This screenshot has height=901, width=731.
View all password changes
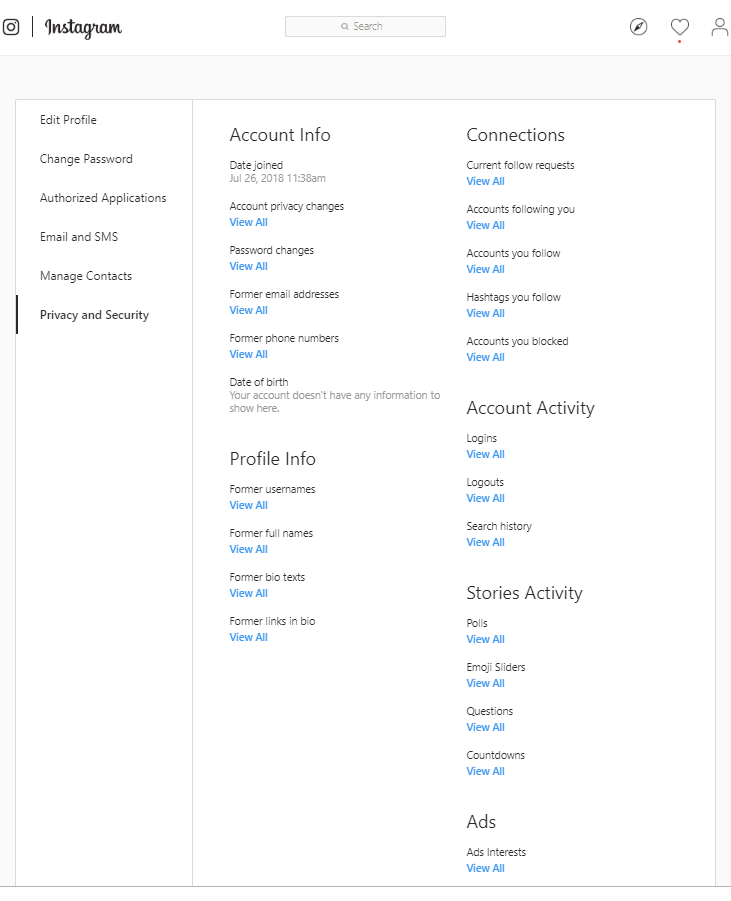(248, 267)
